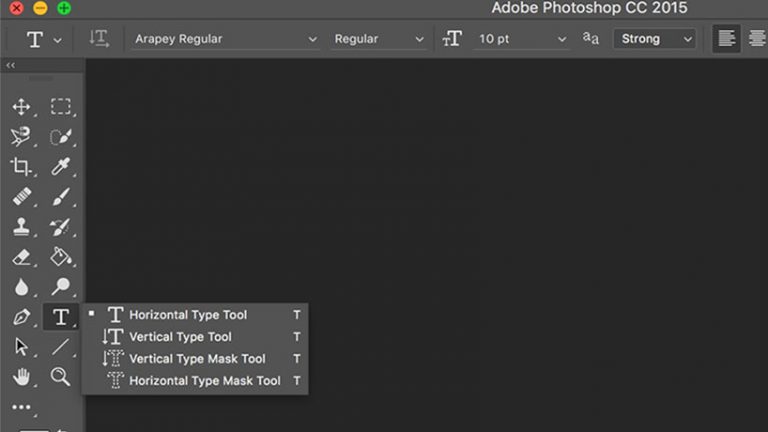Choose the Blur droplet tool
This screenshot has height=432, width=768.
click(22, 287)
